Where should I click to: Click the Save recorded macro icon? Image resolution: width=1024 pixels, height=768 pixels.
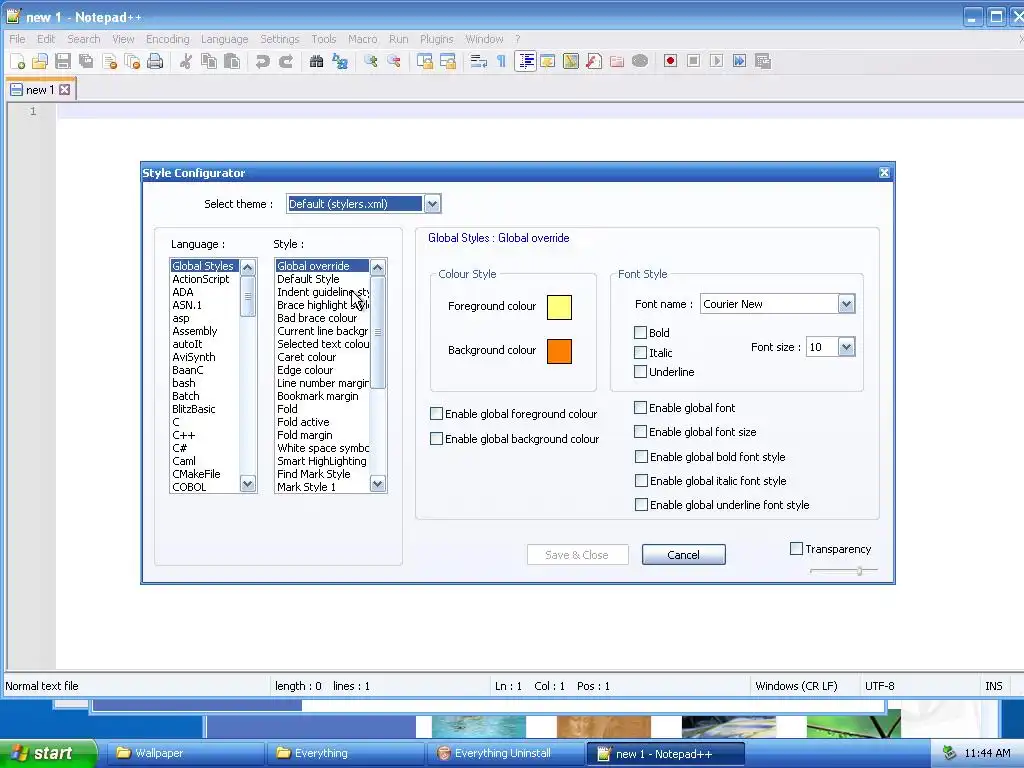pos(763,61)
